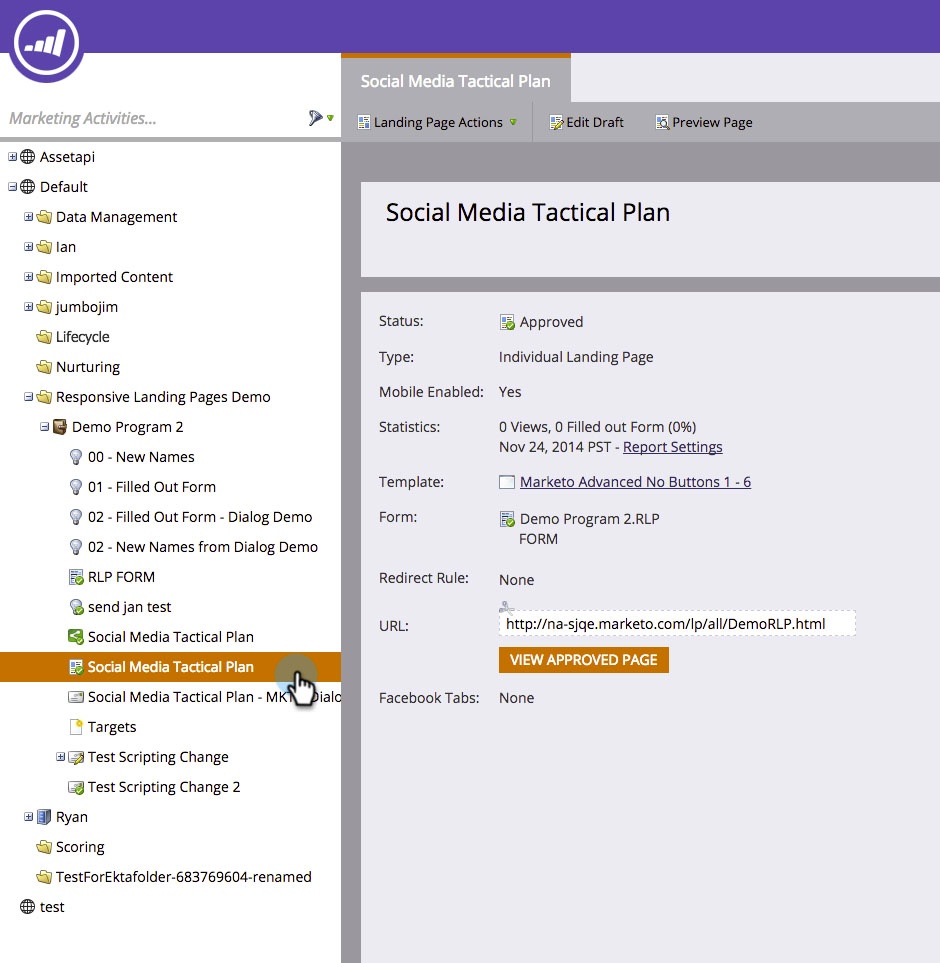Collapse the Default workspace node
This screenshot has height=963, width=940.
(12, 187)
